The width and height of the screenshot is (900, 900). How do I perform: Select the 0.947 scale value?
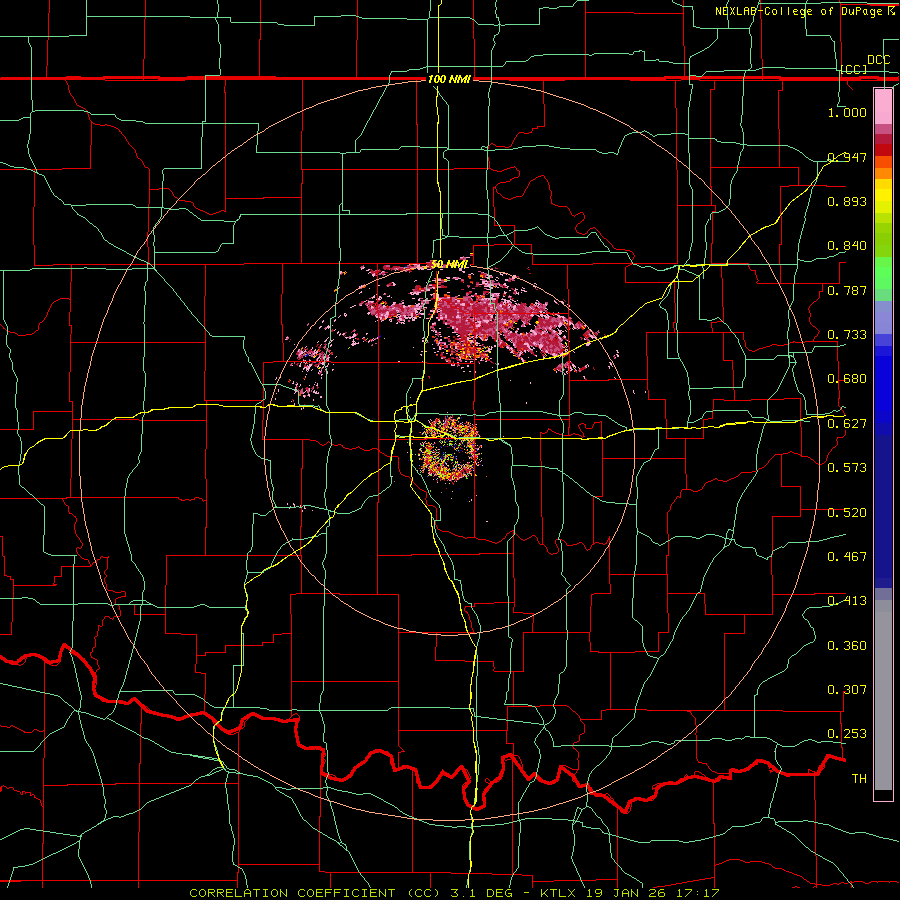tap(847, 157)
